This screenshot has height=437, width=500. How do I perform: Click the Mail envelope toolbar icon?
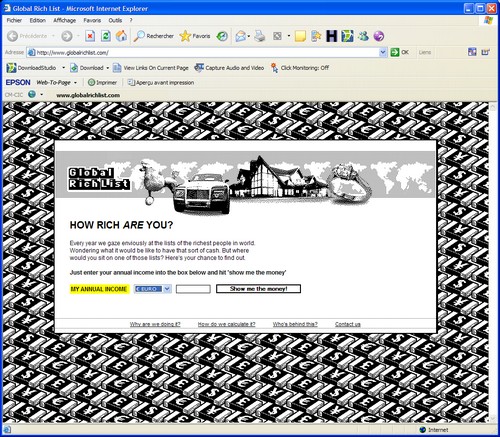click(240, 36)
